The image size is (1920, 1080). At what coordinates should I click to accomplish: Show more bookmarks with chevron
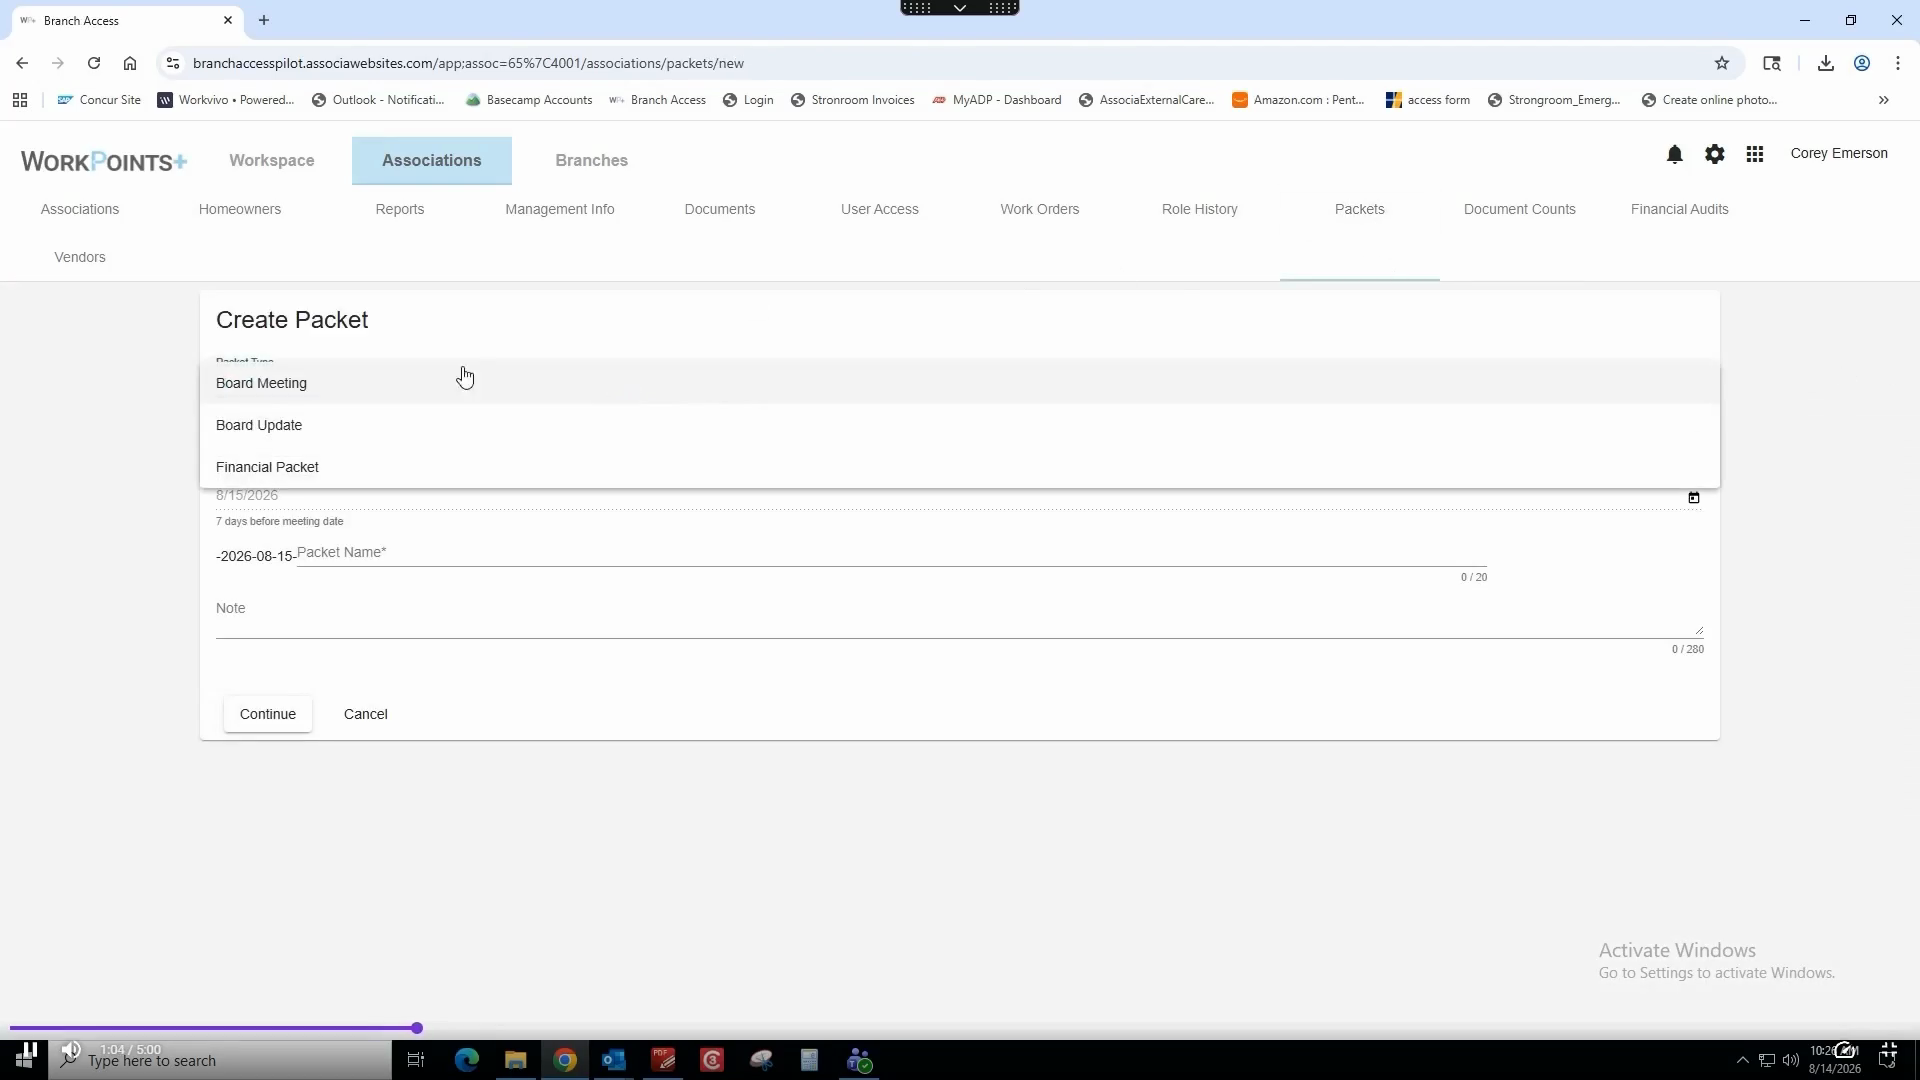[1884, 100]
